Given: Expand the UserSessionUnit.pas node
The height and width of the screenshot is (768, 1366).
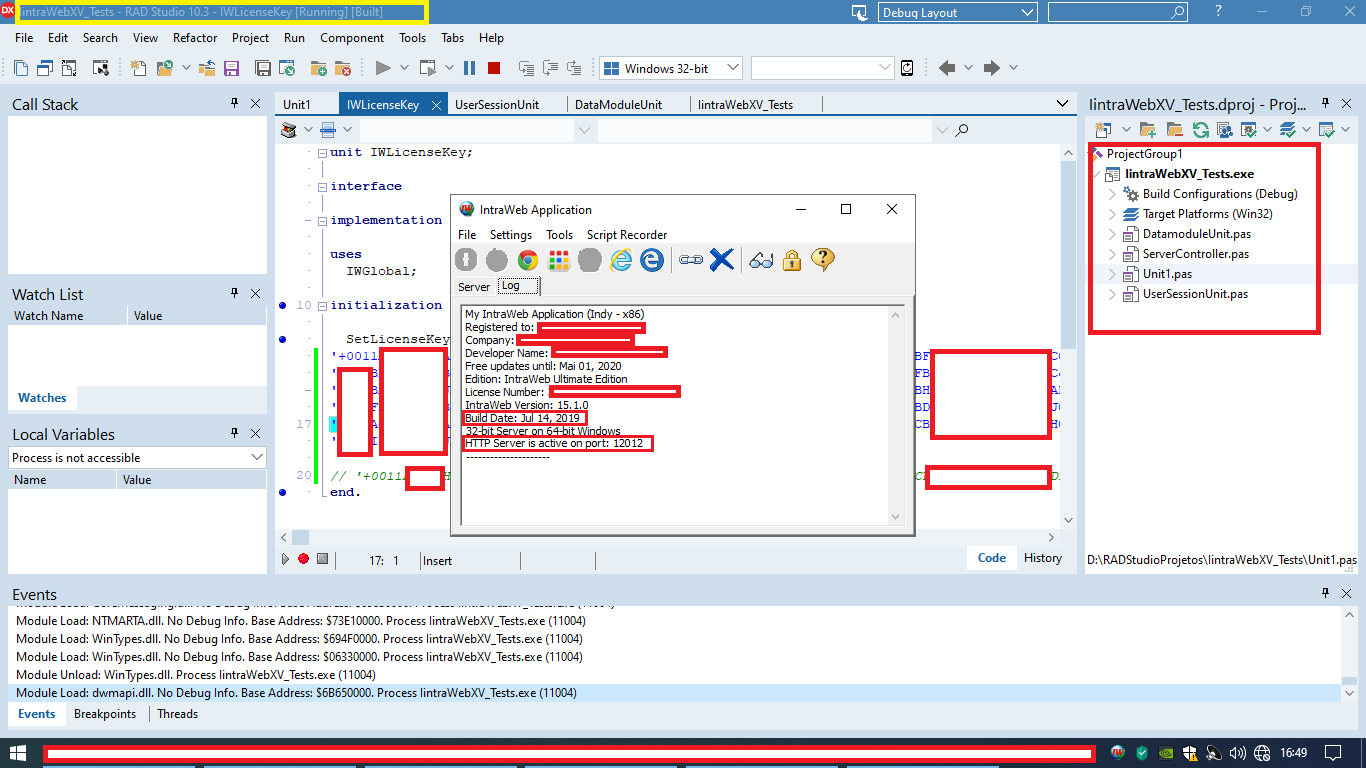Looking at the screenshot, I should (1112, 294).
